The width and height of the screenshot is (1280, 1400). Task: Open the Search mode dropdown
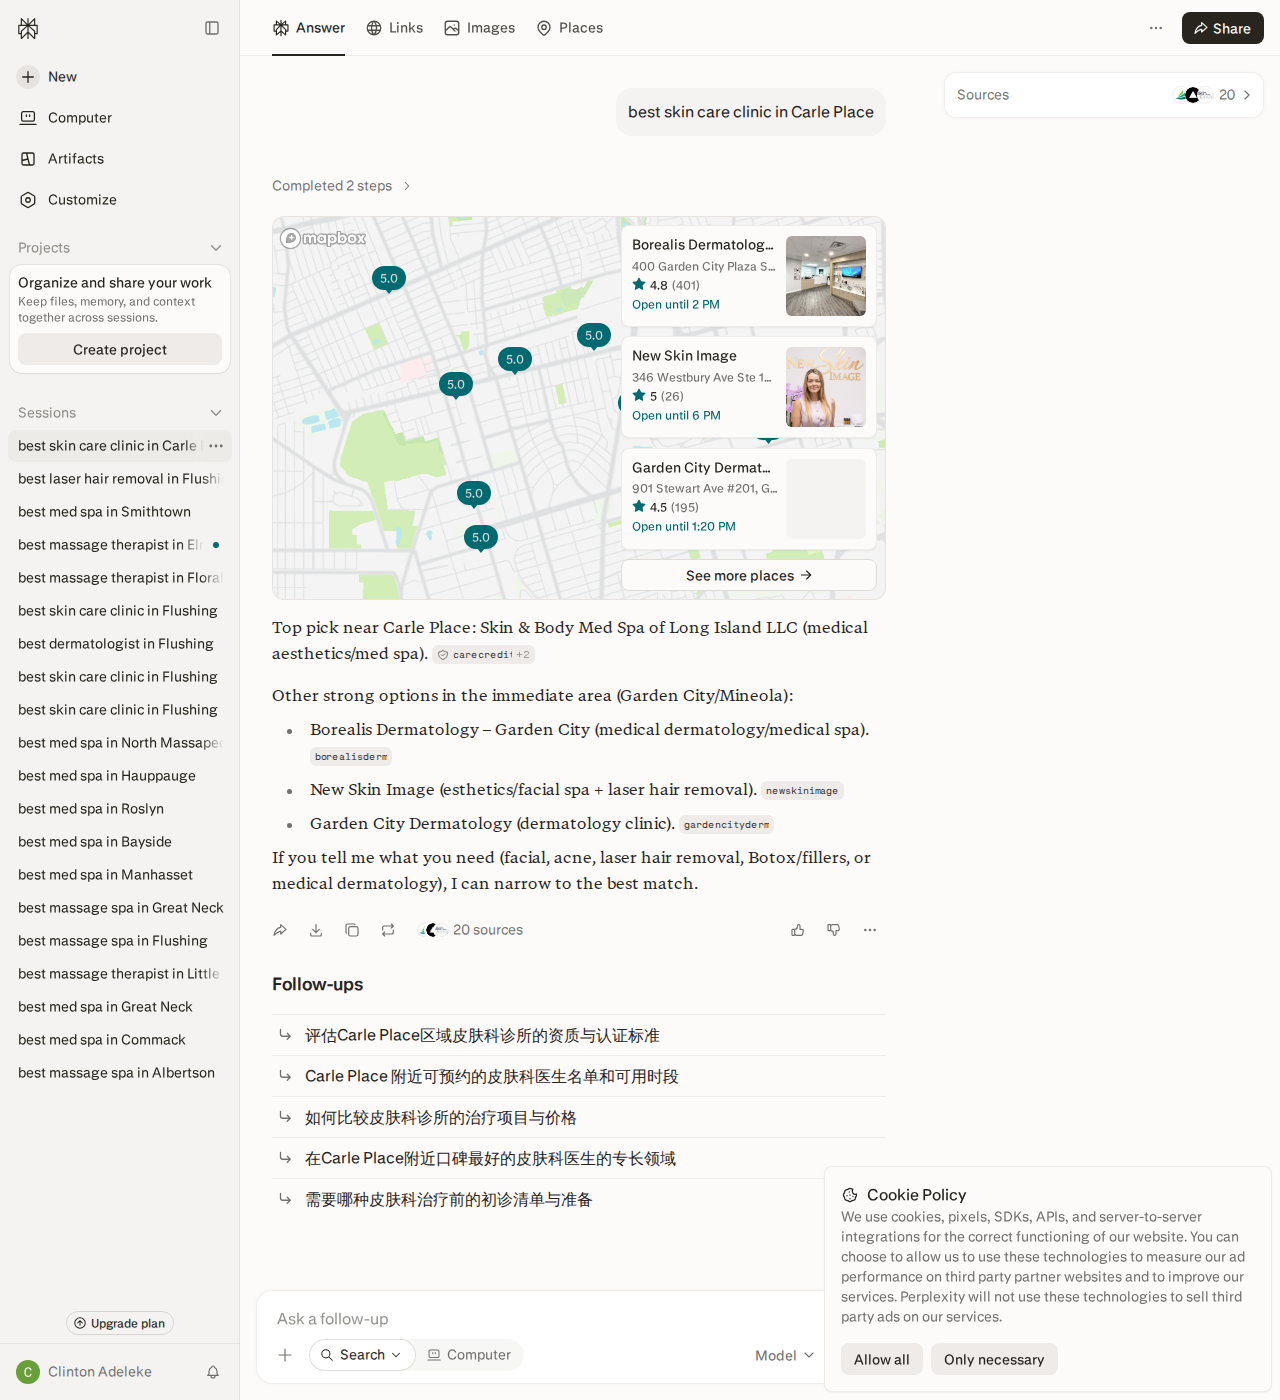(362, 1355)
